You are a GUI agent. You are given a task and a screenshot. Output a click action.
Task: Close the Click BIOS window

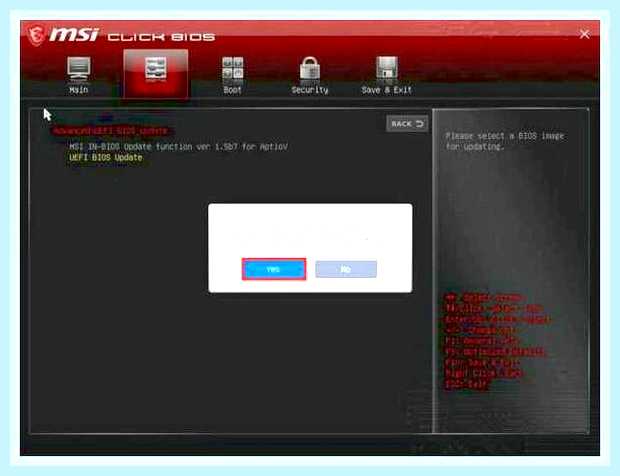click(584, 34)
